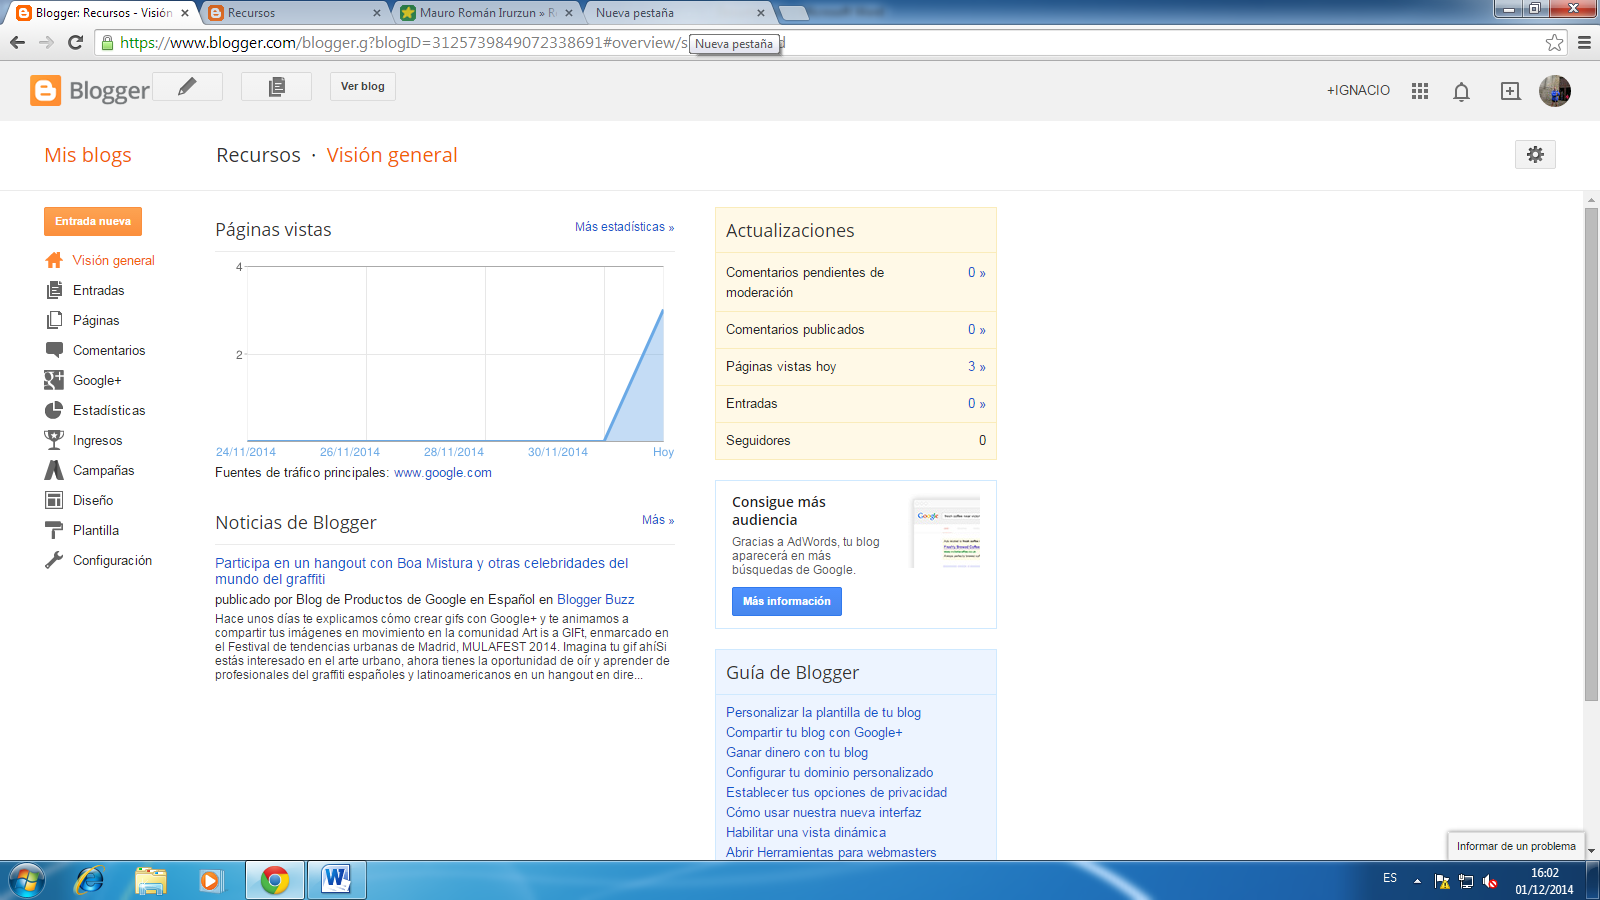Open Personalizar la plantilla de tu blog
Viewport: 1600px width, 900px height.
point(823,712)
